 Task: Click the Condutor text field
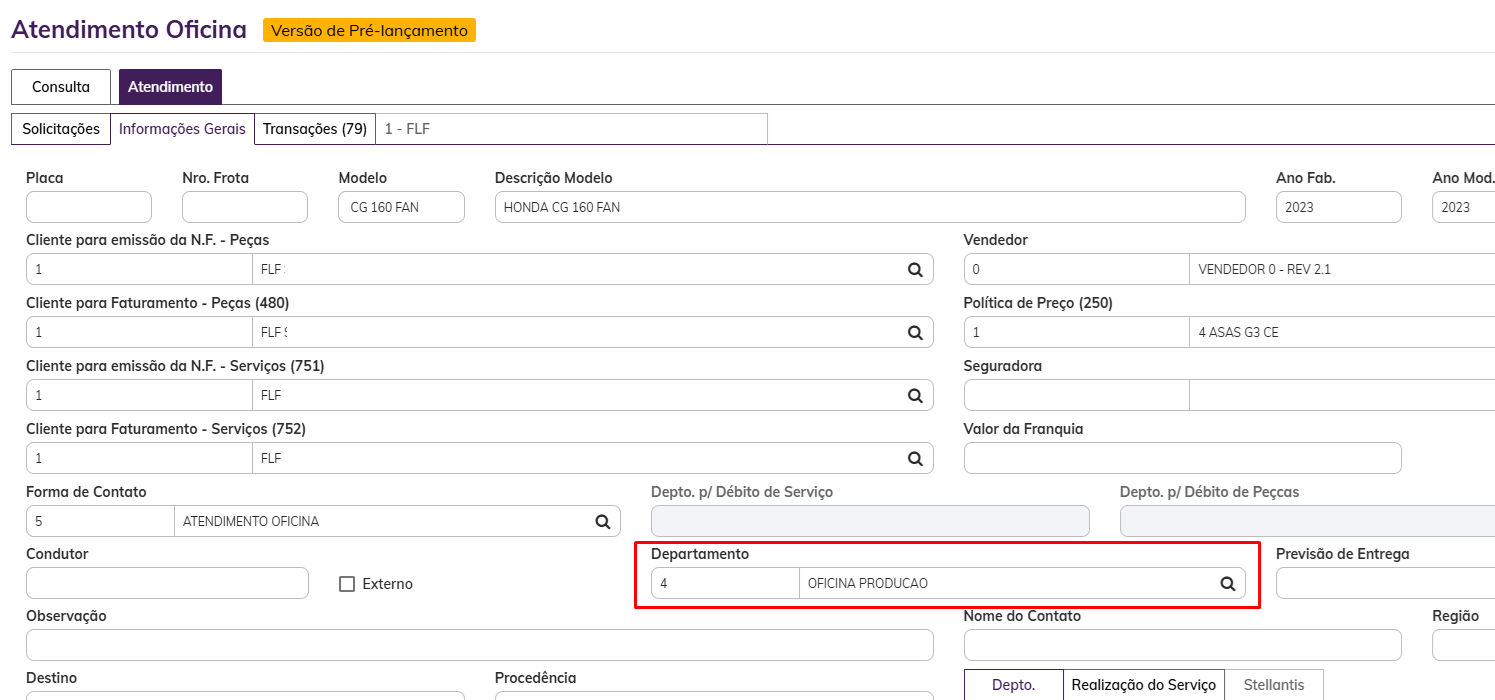pyautogui.click(x=167, y=583)
